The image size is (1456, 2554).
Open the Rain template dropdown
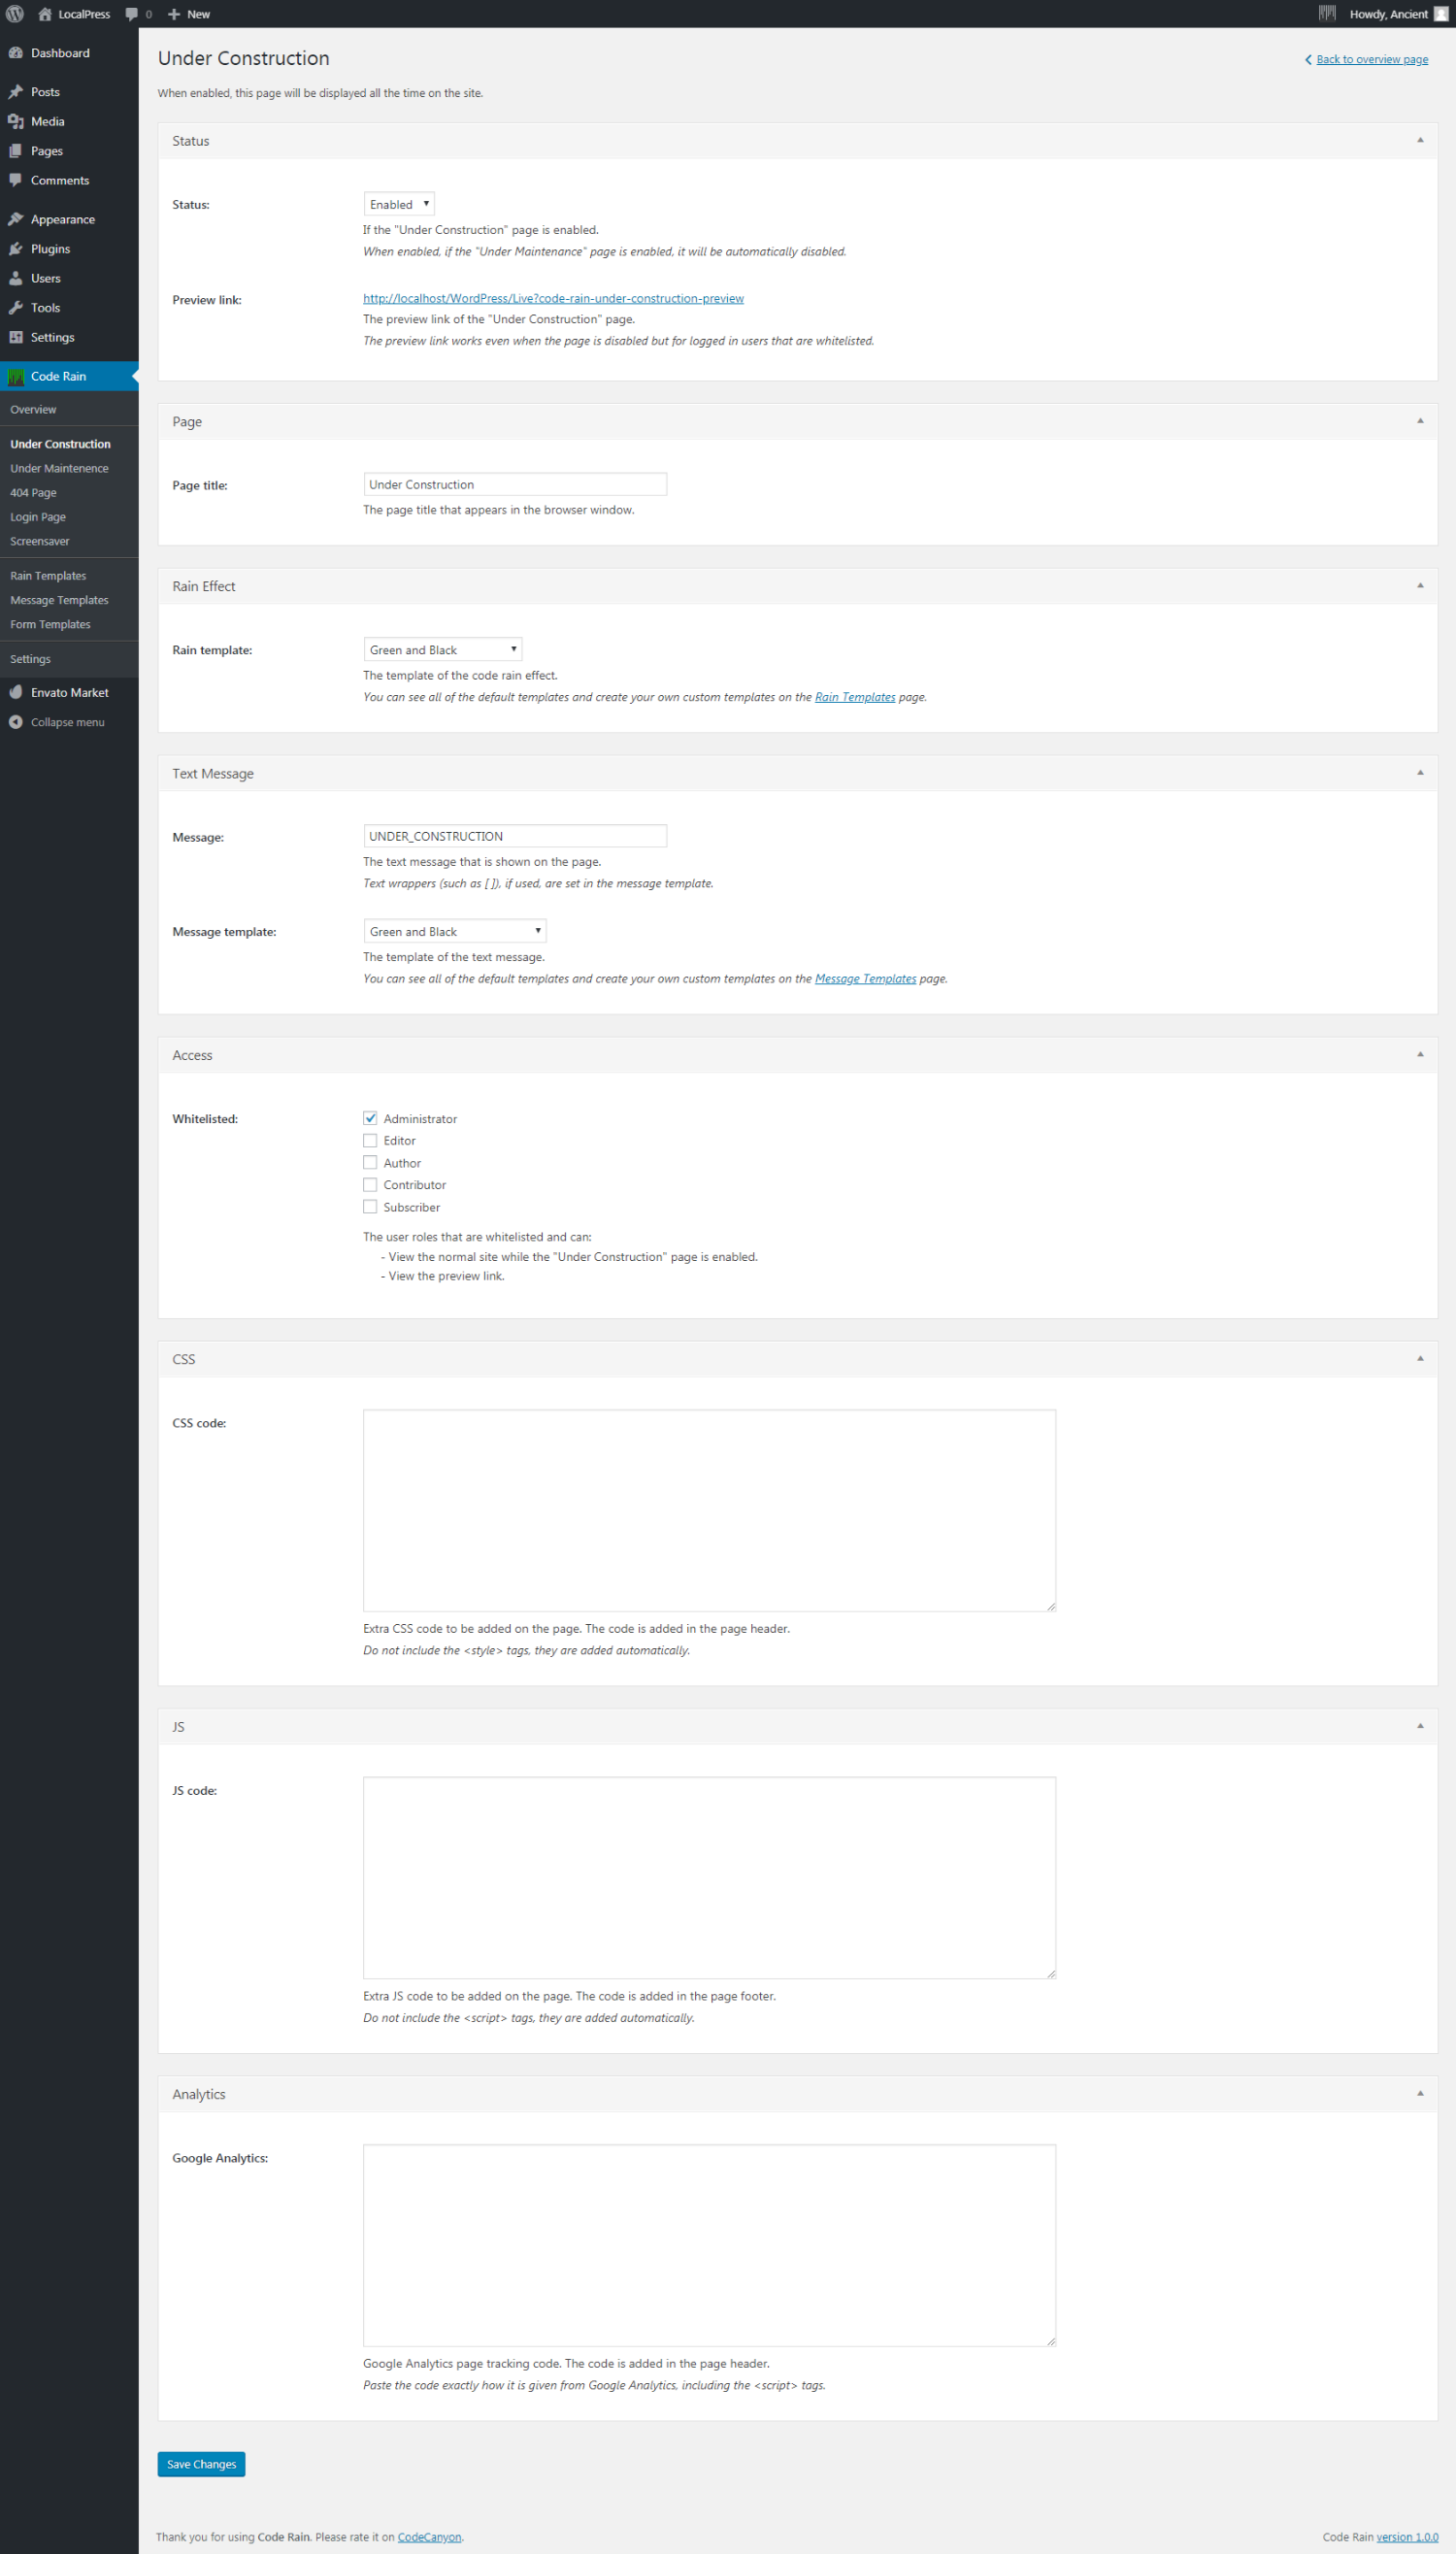tap(442, 650)
